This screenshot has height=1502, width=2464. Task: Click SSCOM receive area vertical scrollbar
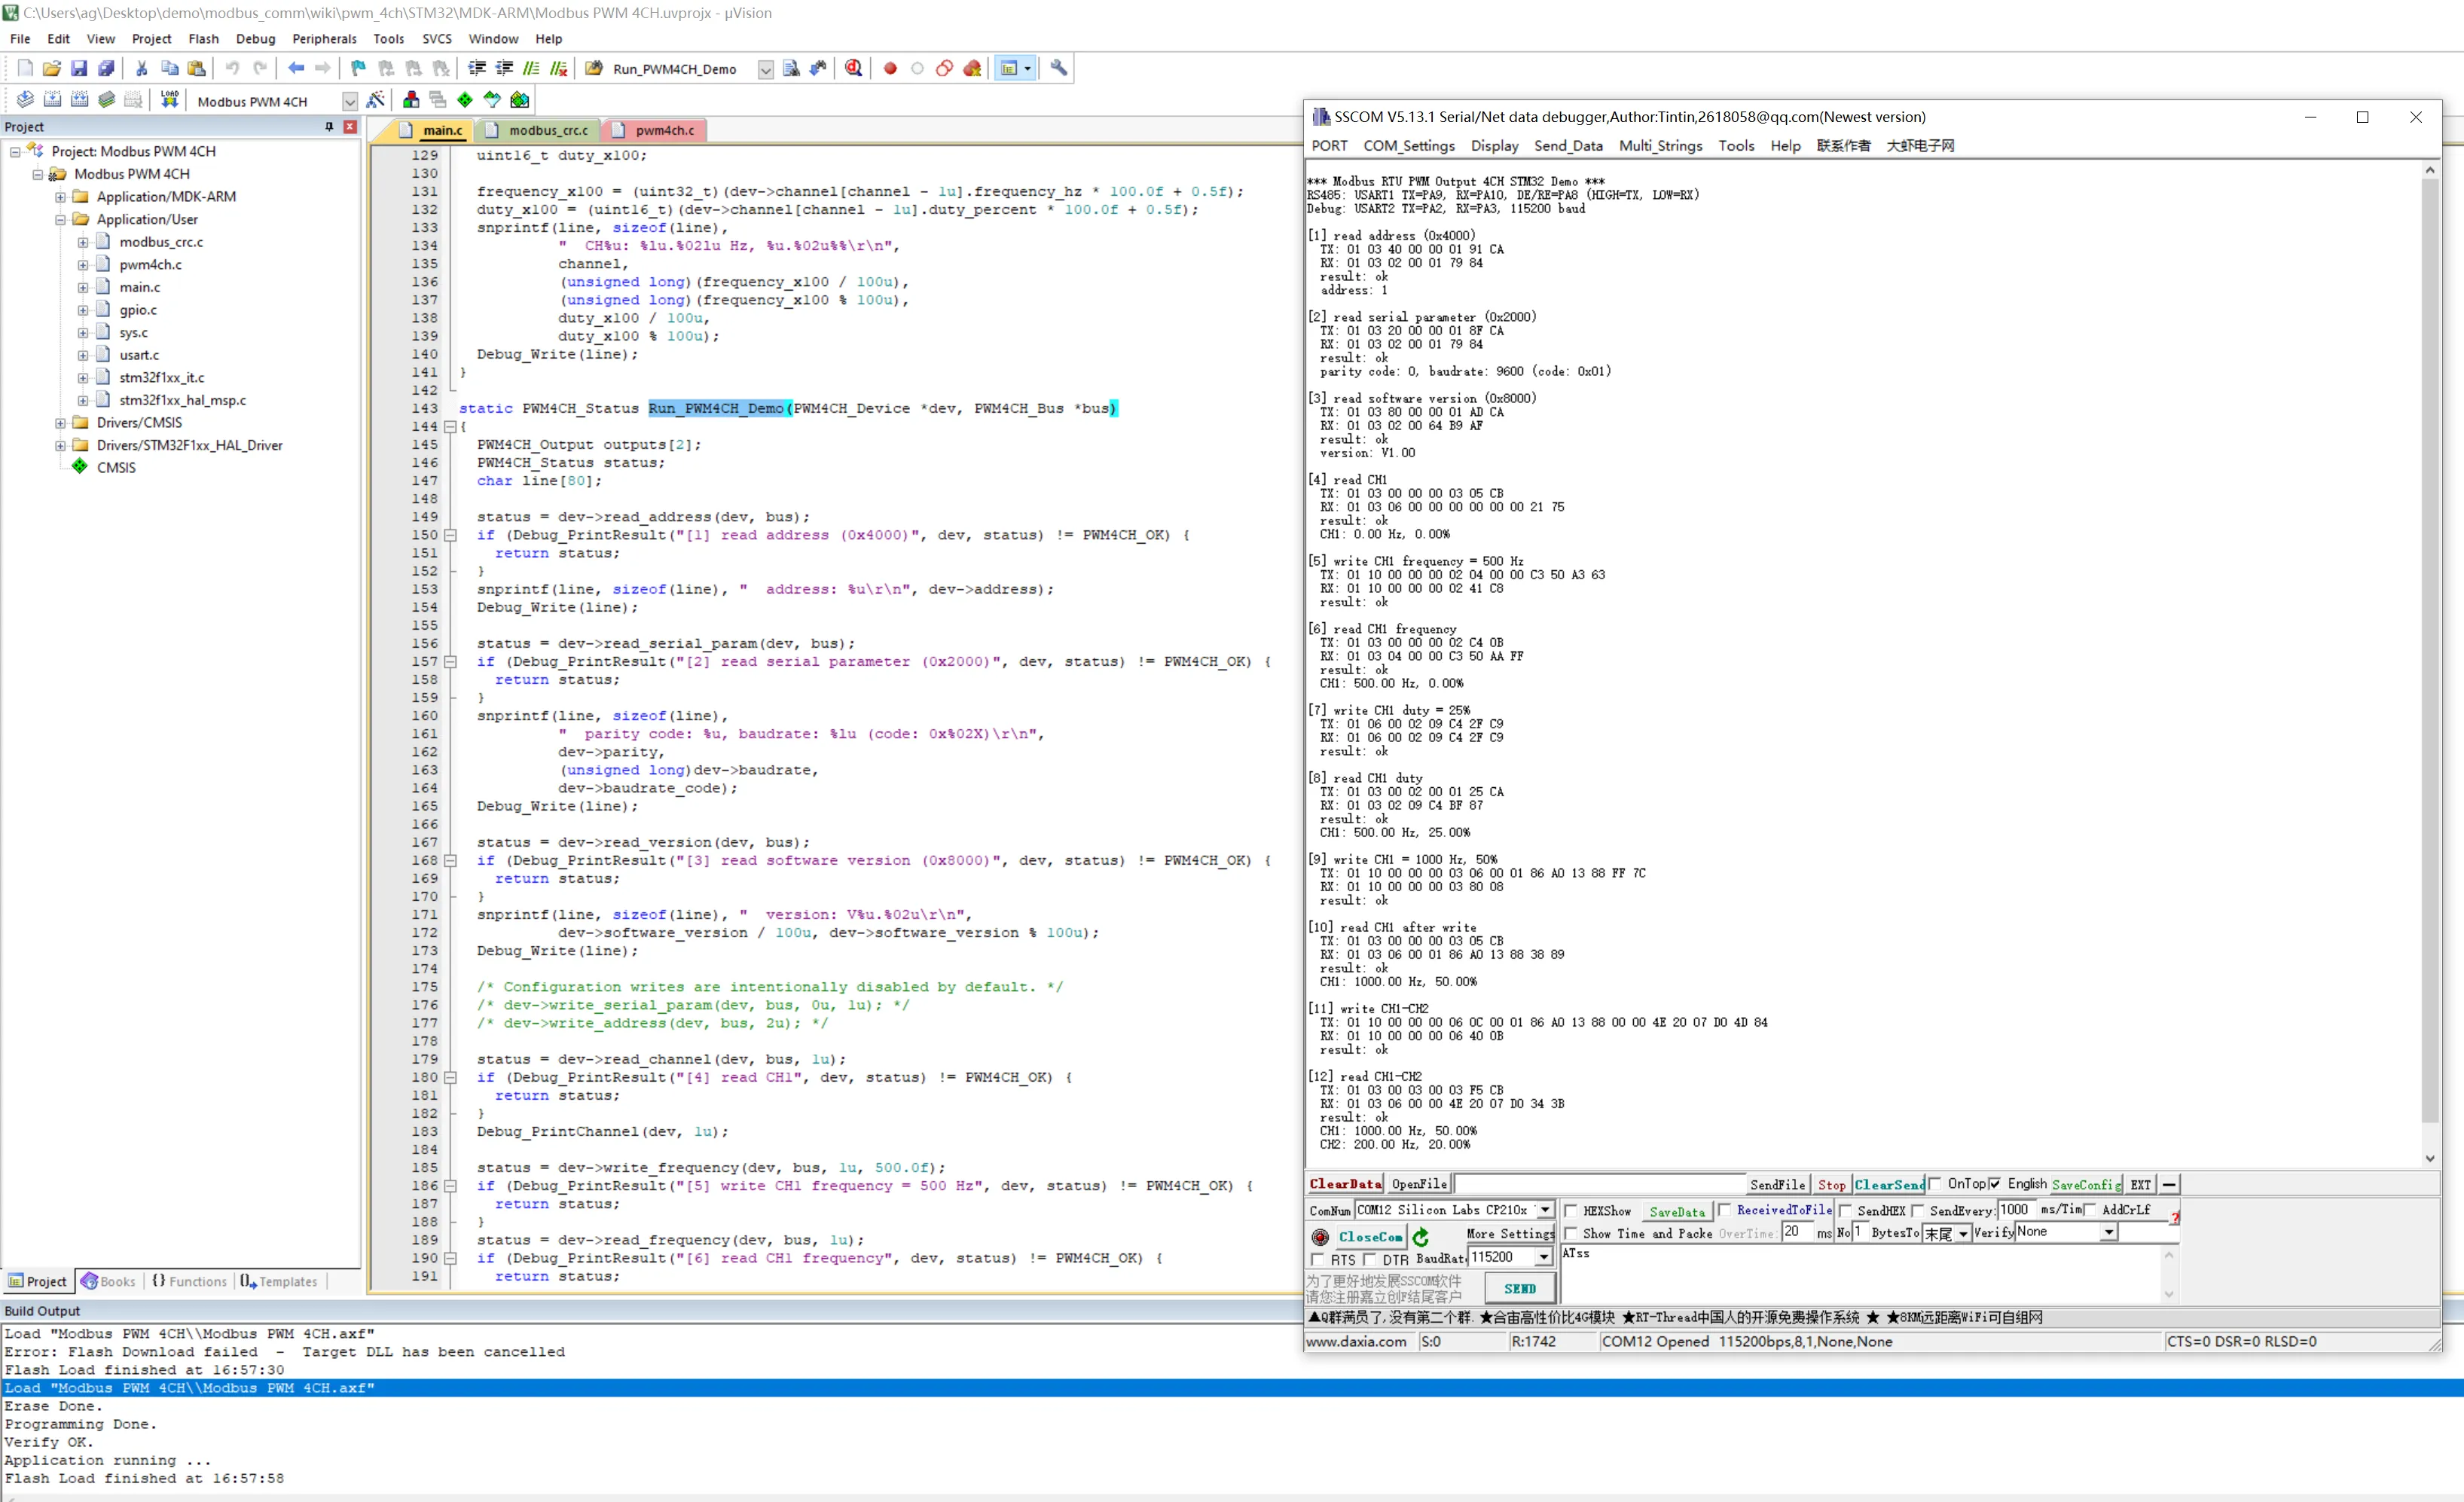point(2429,664)
